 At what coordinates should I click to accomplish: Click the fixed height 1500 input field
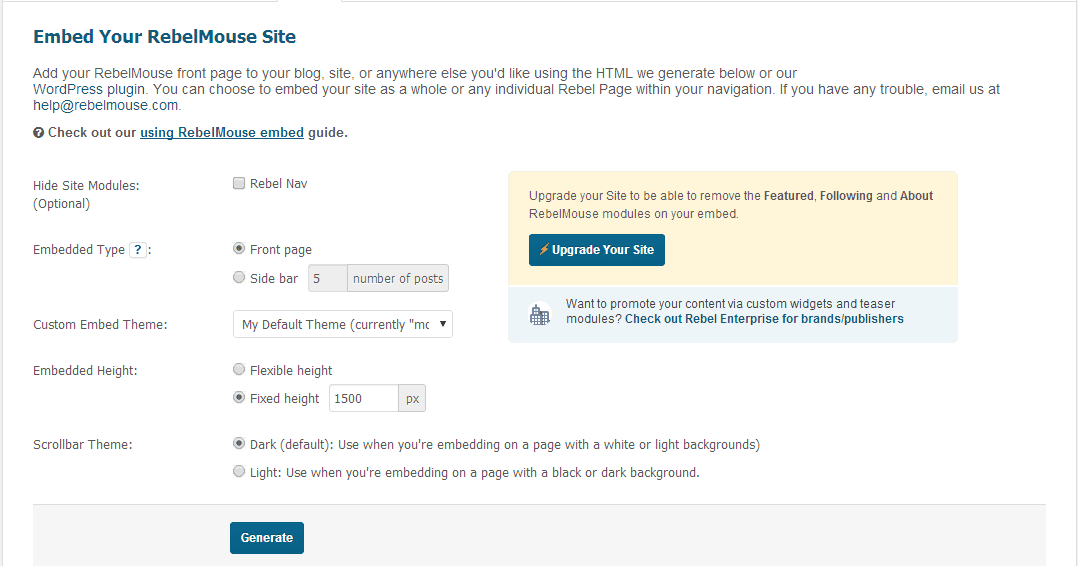[364, 398]
